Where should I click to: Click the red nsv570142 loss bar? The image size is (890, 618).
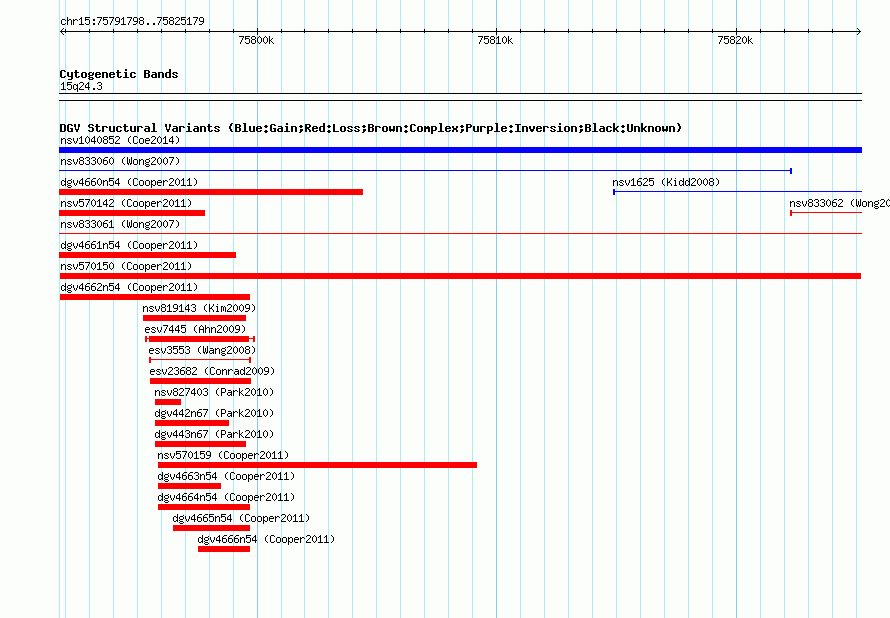pos(132,213)
